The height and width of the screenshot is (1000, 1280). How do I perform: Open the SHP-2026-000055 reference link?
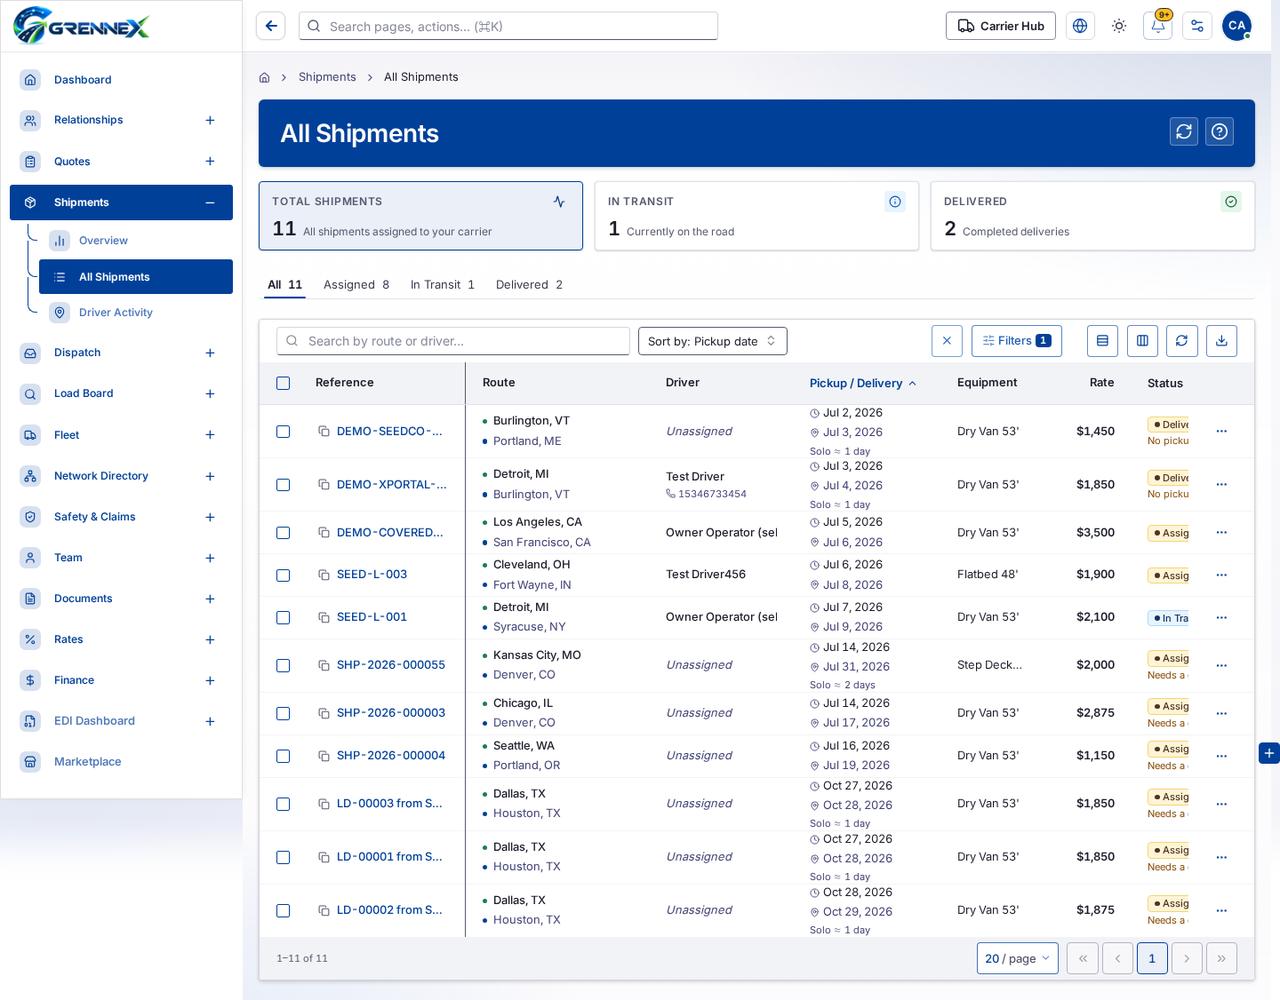(x=391, y=665)
